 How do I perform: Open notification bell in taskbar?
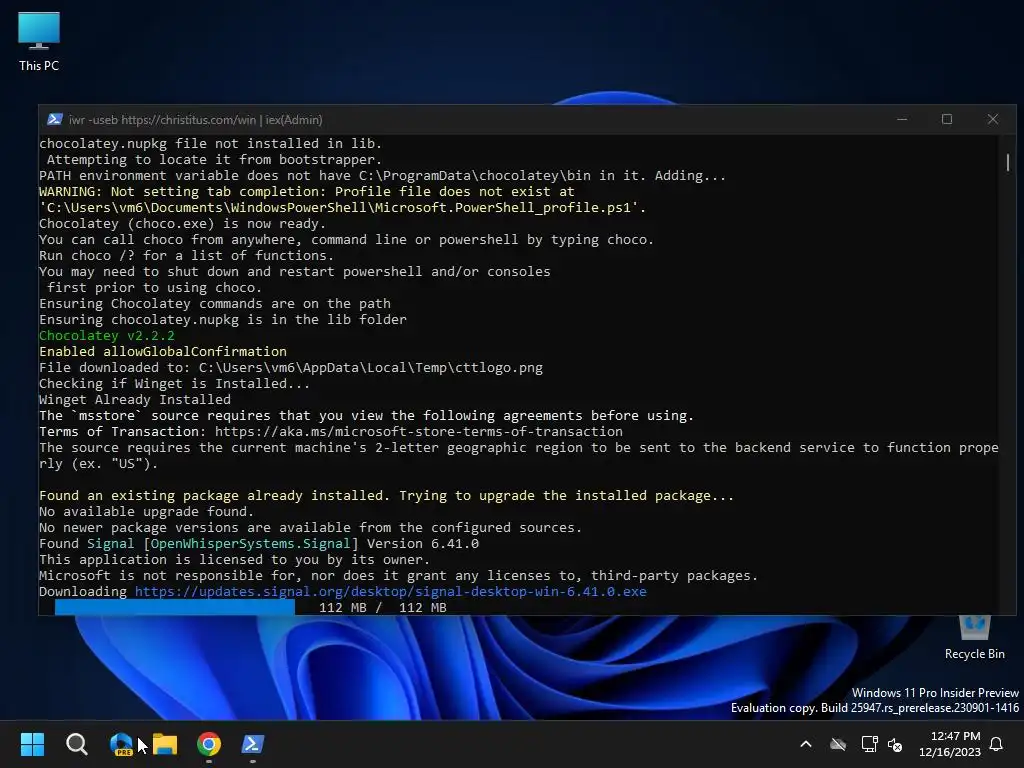point(997,744)
